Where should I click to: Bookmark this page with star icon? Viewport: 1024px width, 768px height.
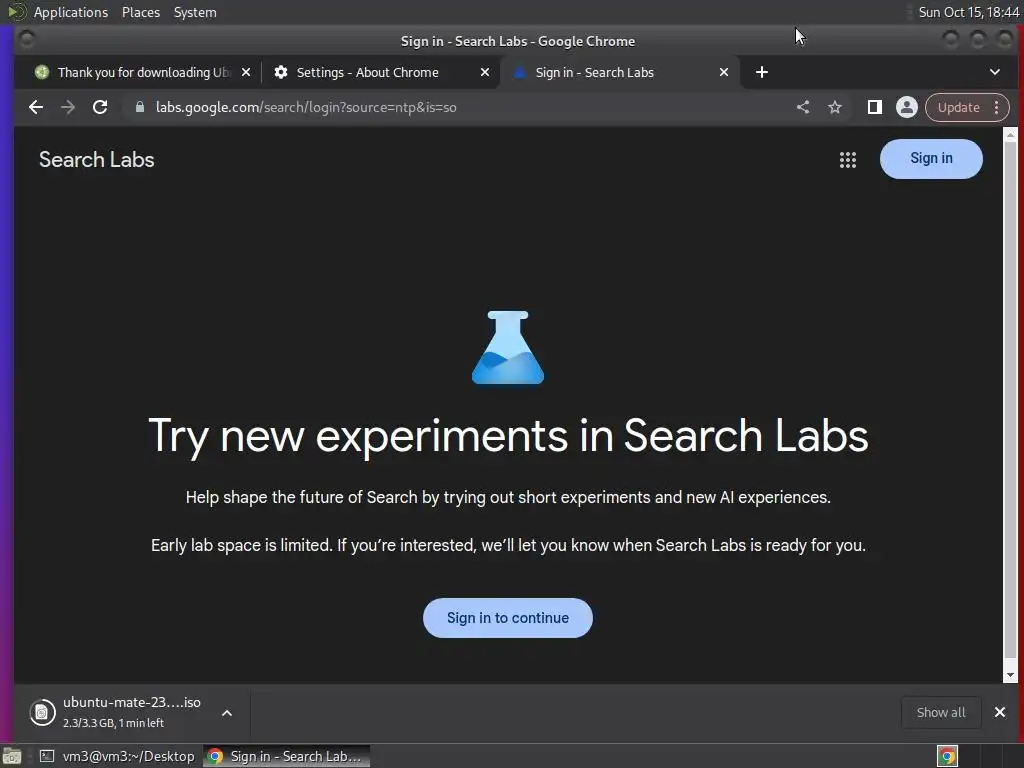pos(835,107)
